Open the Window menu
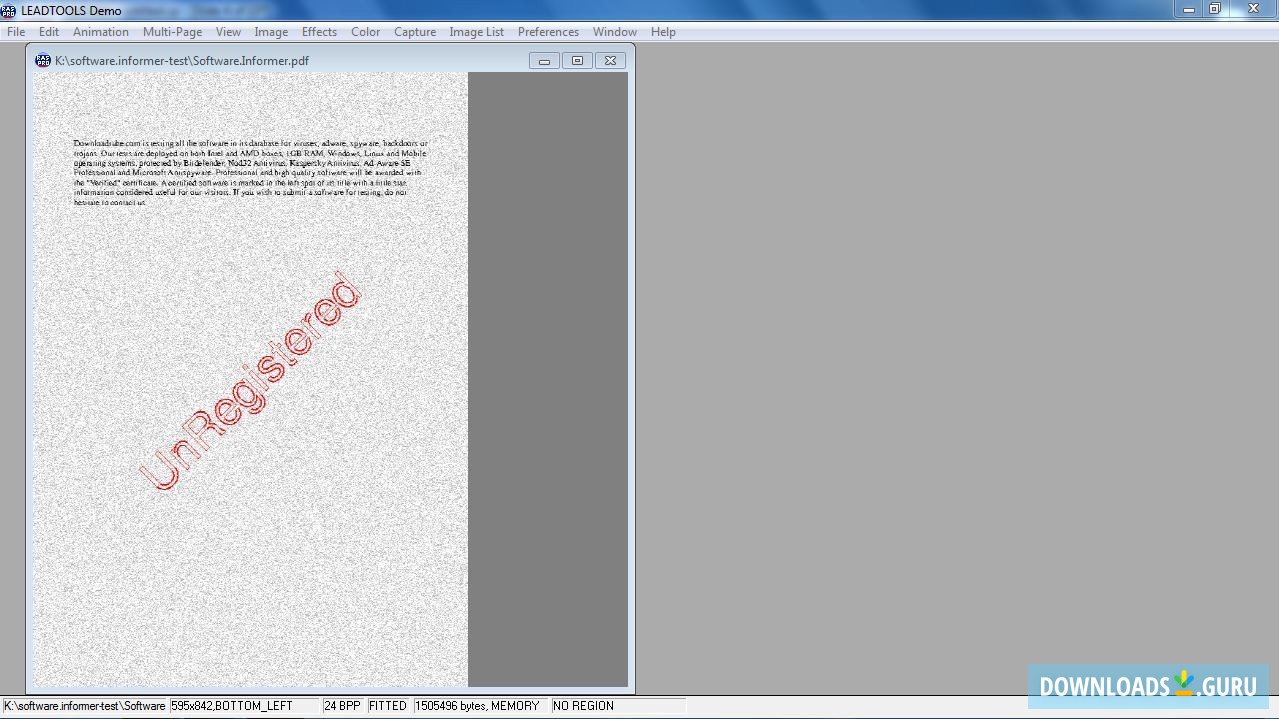Screen dimensions: 1279x719 614,31
